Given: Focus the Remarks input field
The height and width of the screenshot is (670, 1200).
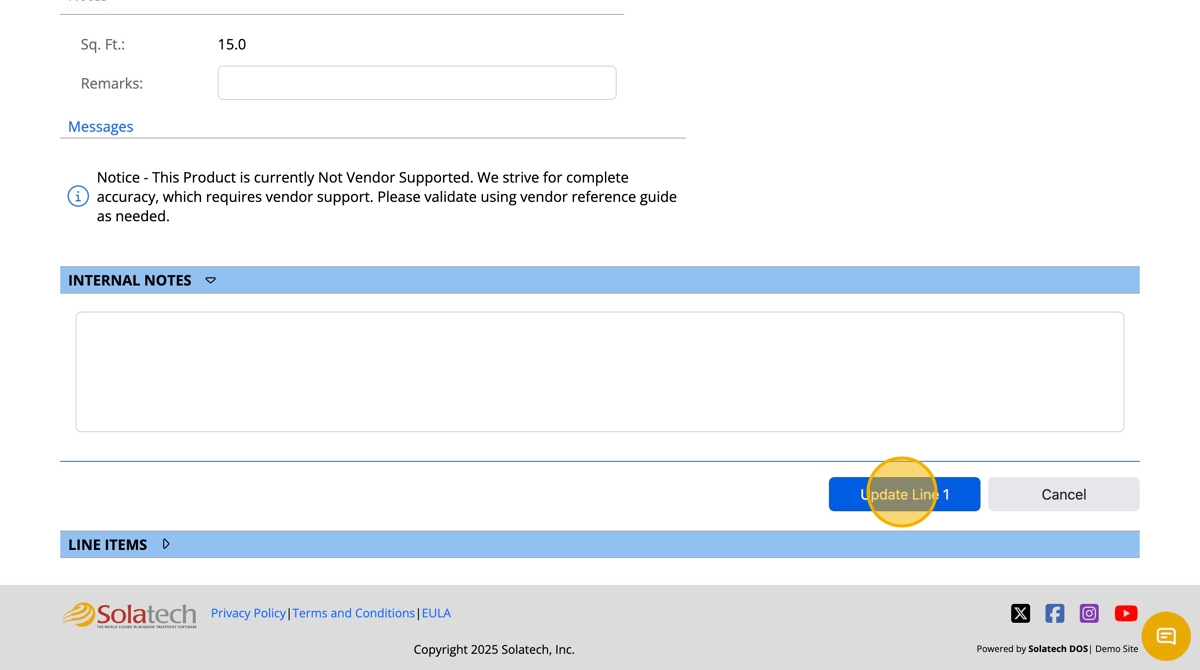Looking at the screenshot, I should click(x=417, y=83).
